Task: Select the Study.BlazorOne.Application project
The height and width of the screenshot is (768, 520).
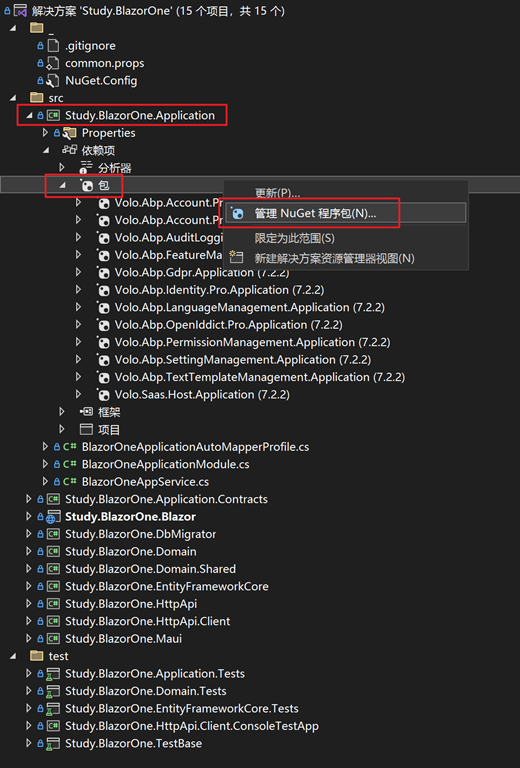Action: click(140, 116)
